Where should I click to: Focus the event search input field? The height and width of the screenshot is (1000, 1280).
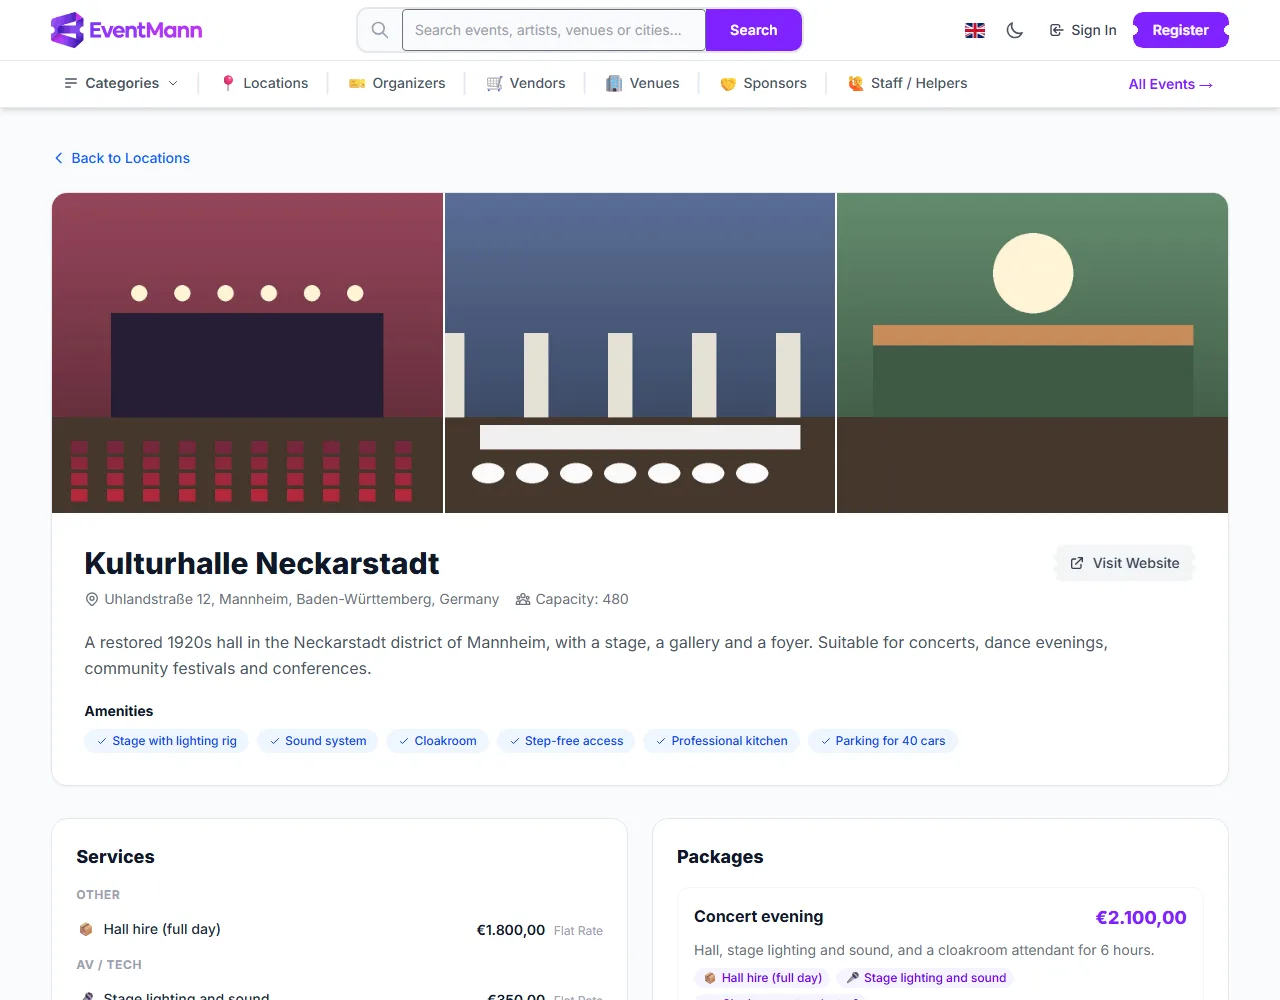554,30
